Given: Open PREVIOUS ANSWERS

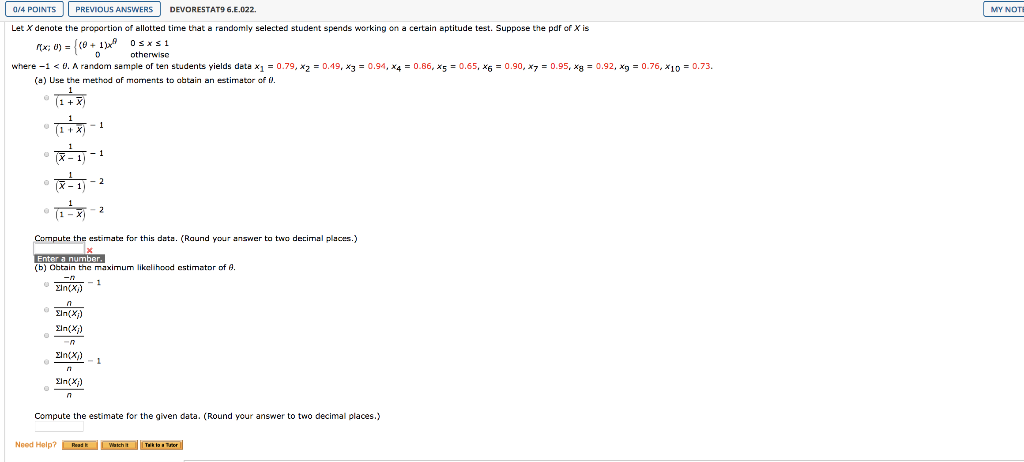Looking at the screenshot, I should (114, 9).
